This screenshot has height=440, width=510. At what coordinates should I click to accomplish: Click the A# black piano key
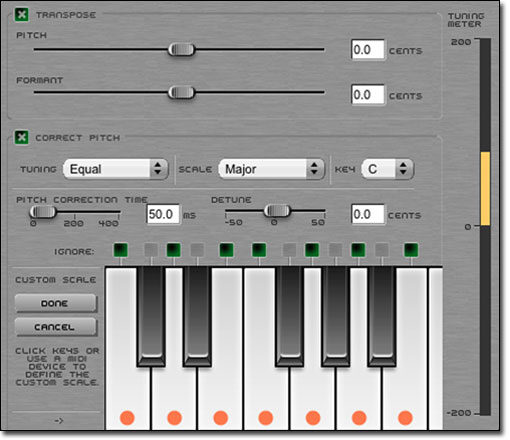click(382, 317)
